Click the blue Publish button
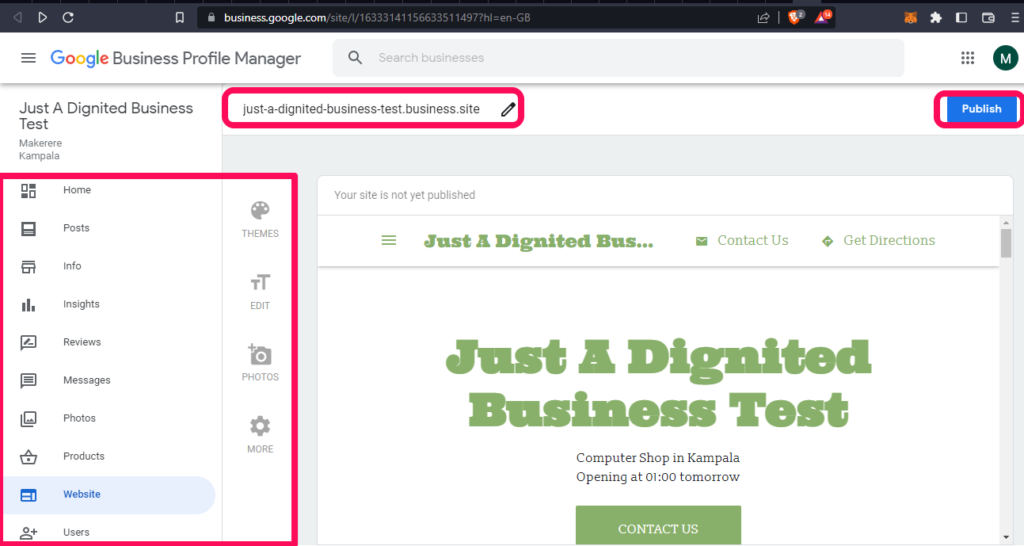The height and width of the screenshot is (546, 1024). pos(981,109)
